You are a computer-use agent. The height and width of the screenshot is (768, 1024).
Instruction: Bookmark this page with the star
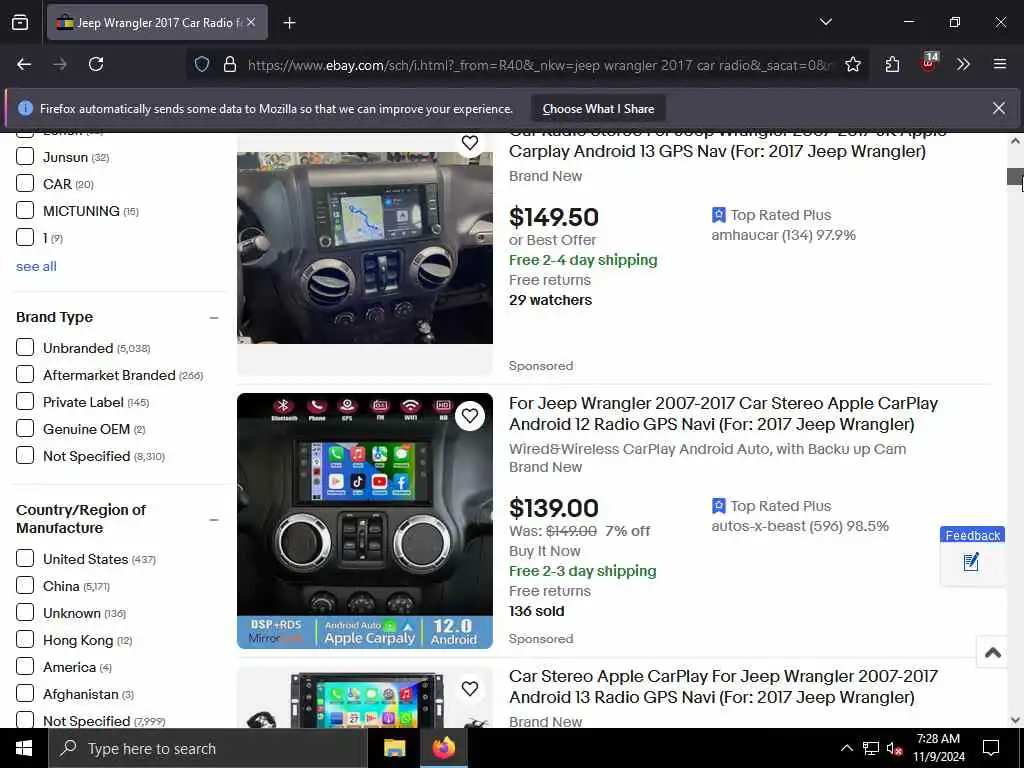pyautogui.click(x=852, y=64)
